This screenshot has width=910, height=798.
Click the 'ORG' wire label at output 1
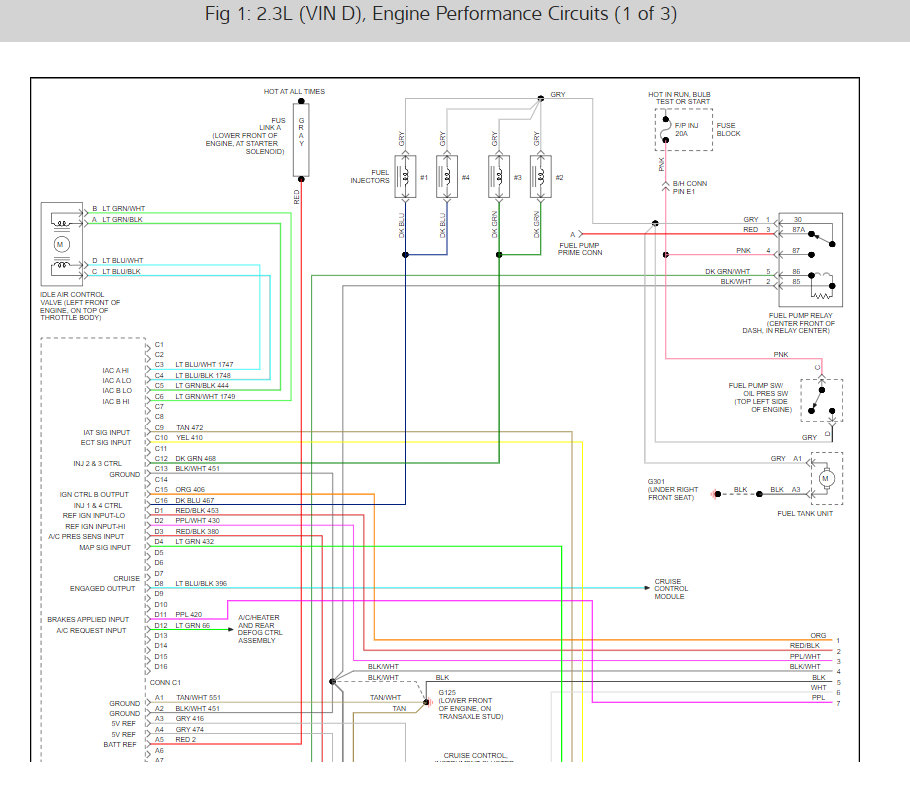point(818,635)
